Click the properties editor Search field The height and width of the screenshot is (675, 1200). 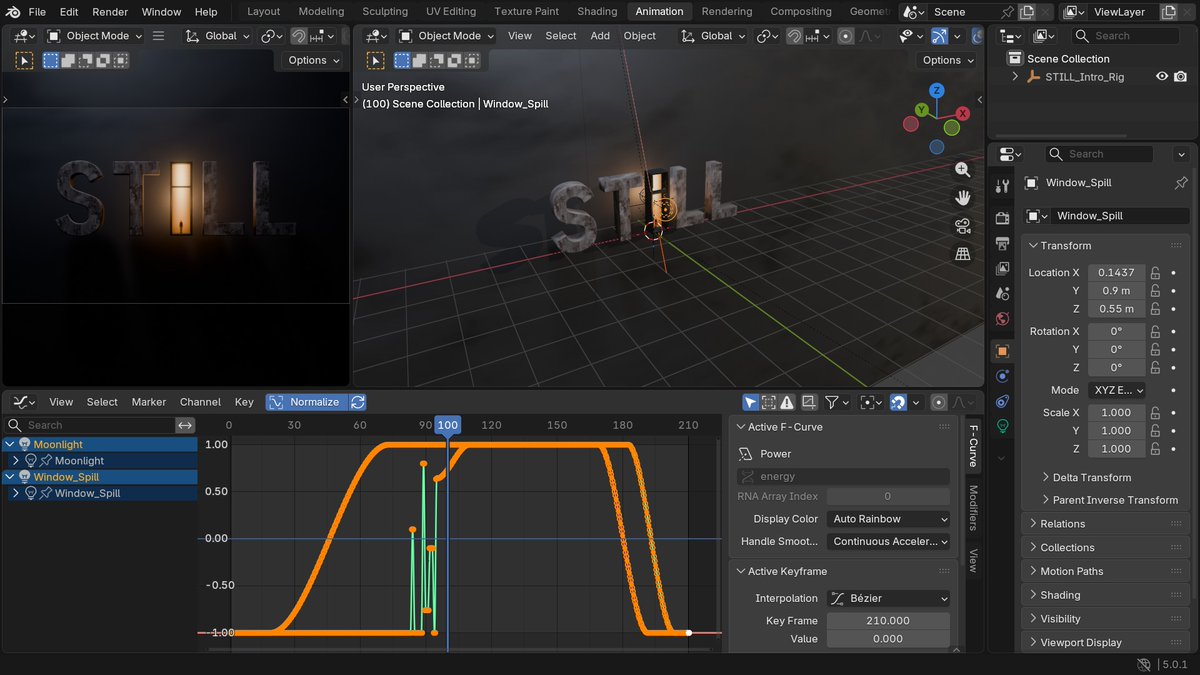(x=1098, y=154)
